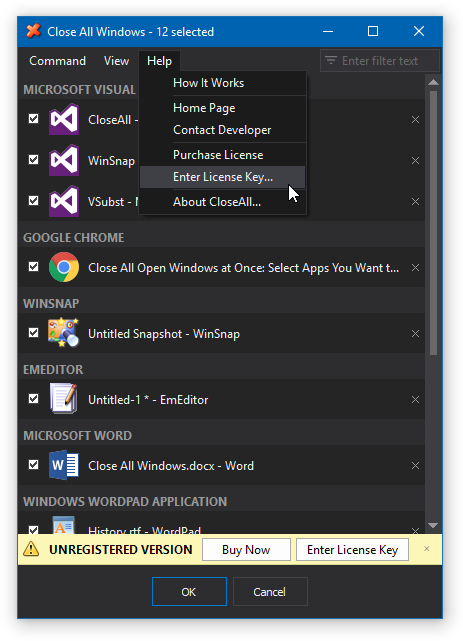The image size is (463, 641).
Task: Click the WinSnap application icon
Action: click(64, 333)
